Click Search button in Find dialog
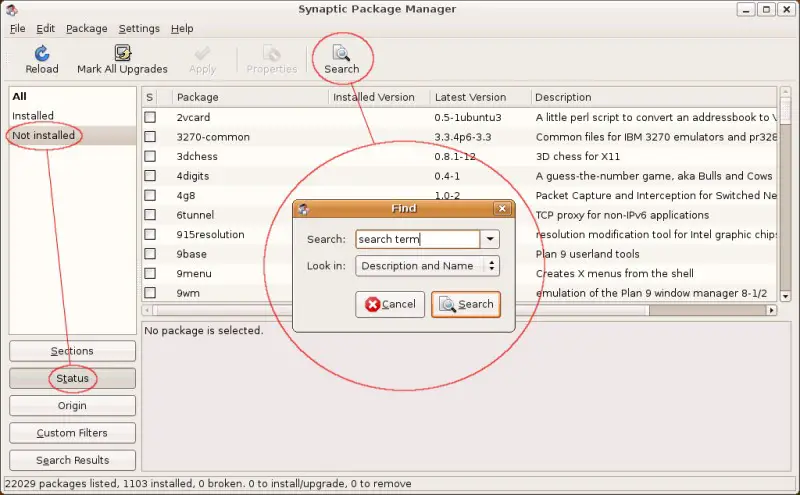This screenshot has width=800, height=495. tap(466, 304)
